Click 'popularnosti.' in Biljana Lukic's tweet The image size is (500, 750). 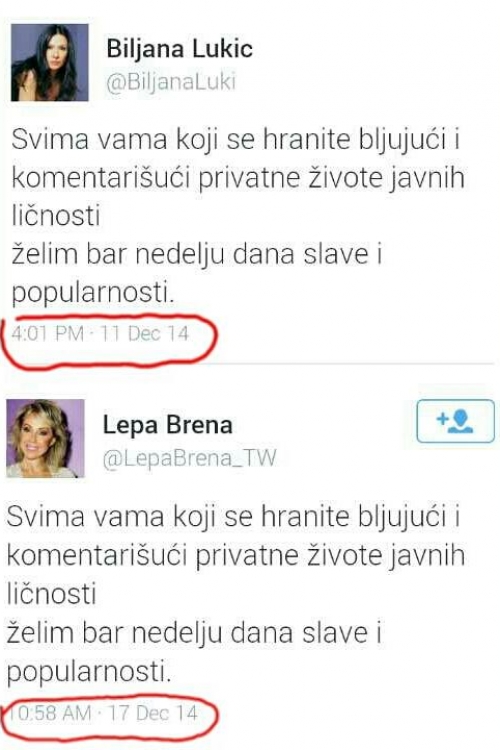93,293
